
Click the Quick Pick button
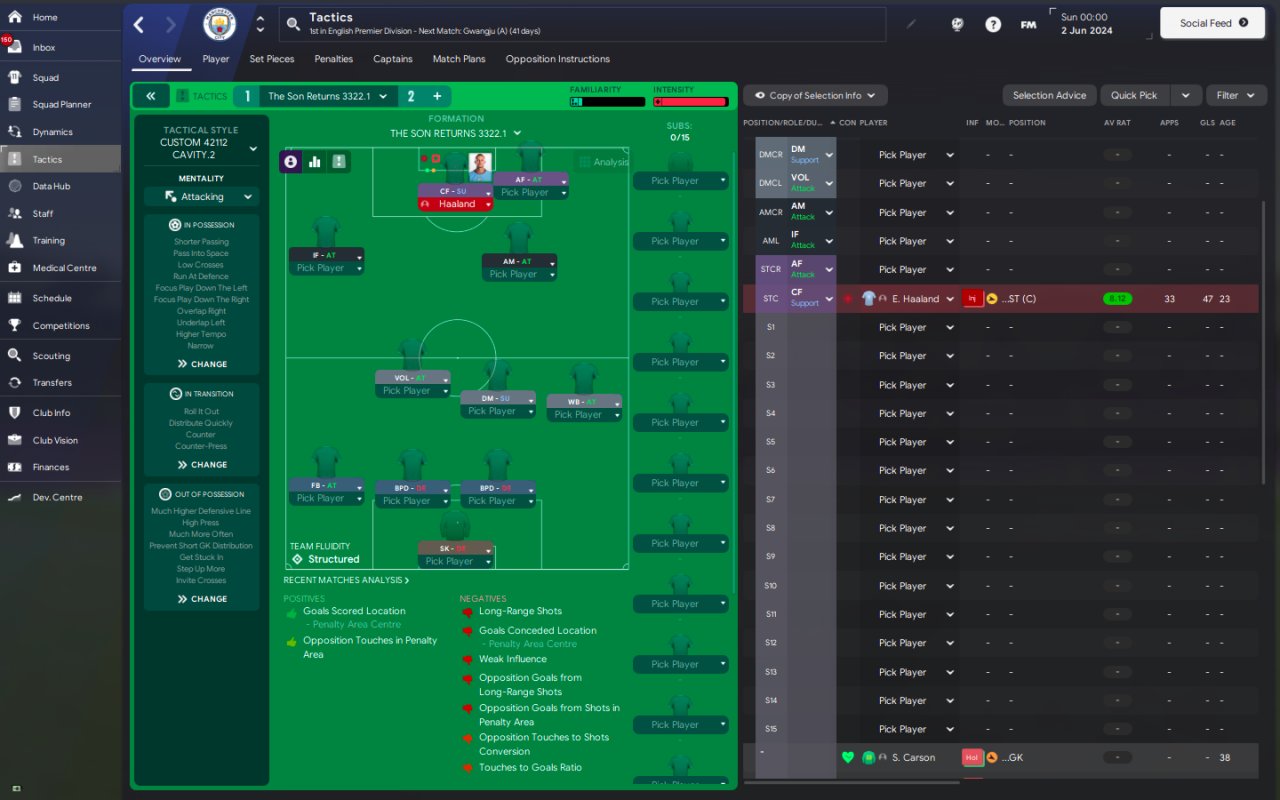point(1135,96)
